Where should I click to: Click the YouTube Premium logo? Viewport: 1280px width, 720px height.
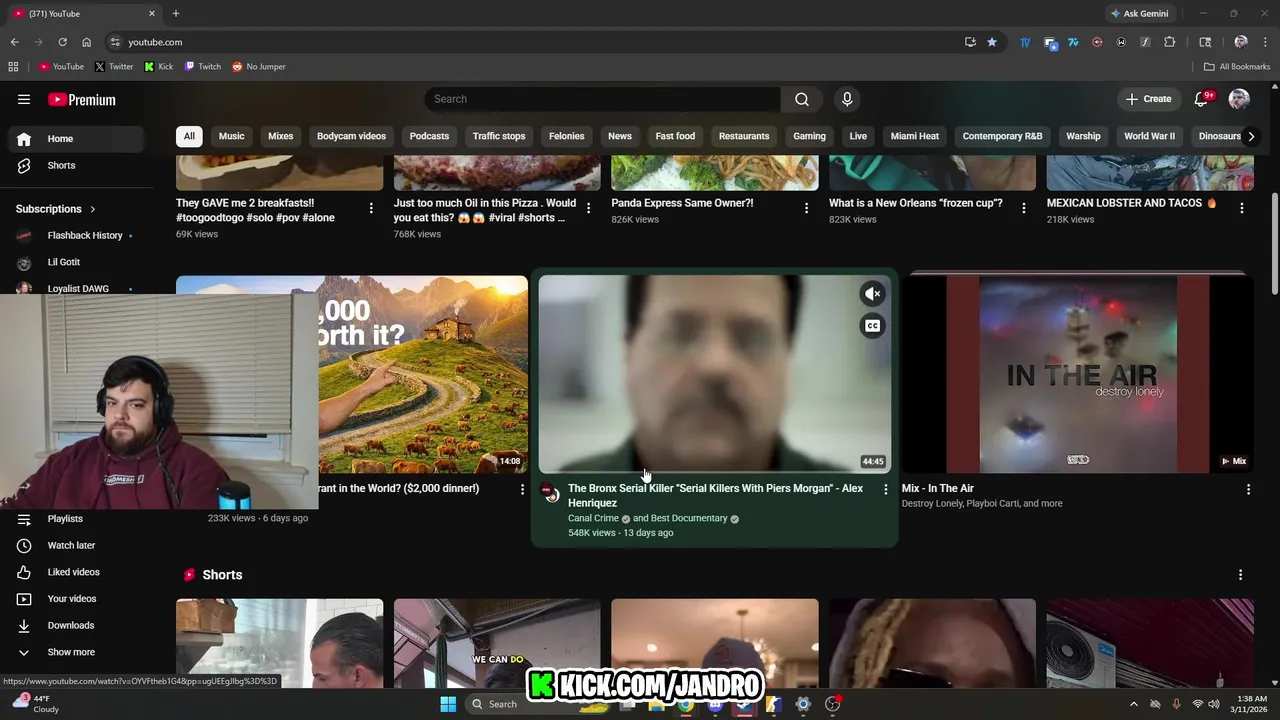(82, 99)
